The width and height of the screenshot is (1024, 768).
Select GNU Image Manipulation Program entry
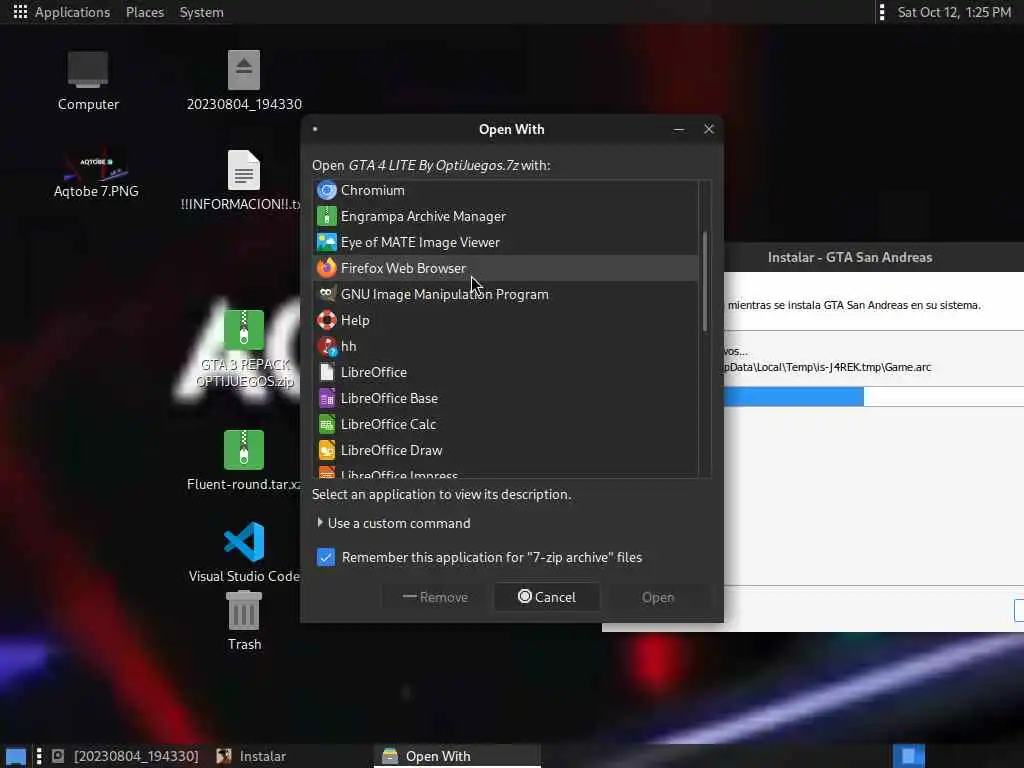click(x=505, y=294)
